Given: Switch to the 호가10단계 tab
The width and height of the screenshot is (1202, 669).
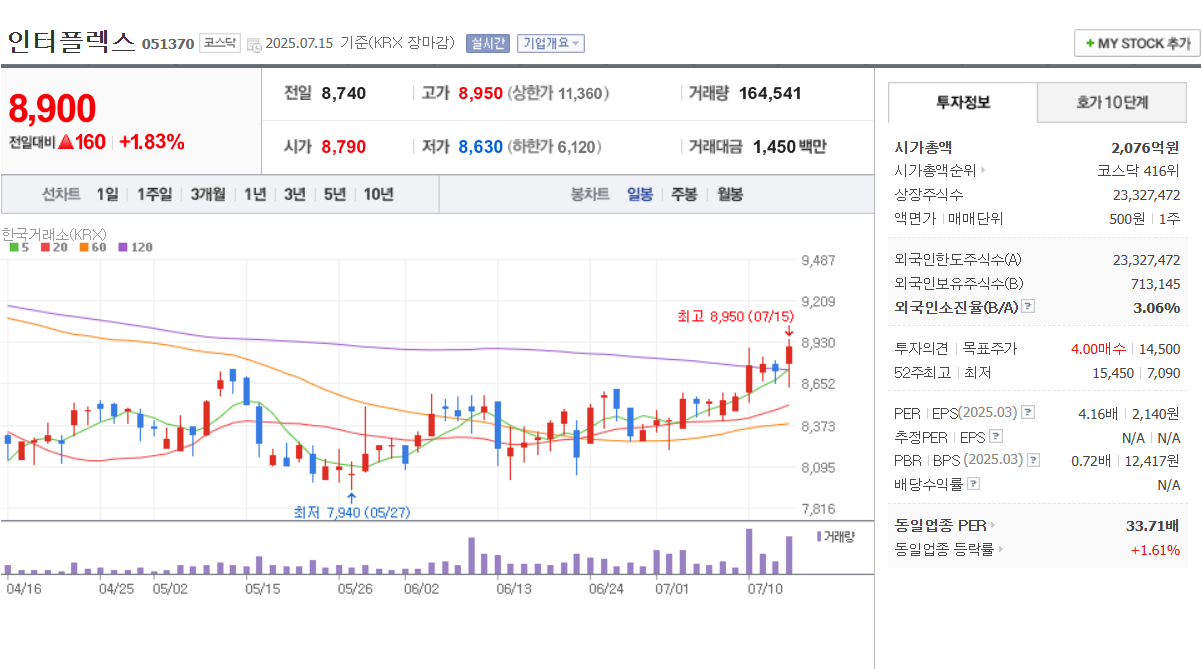Looking at the screenshot, I should click(1112, 102).
